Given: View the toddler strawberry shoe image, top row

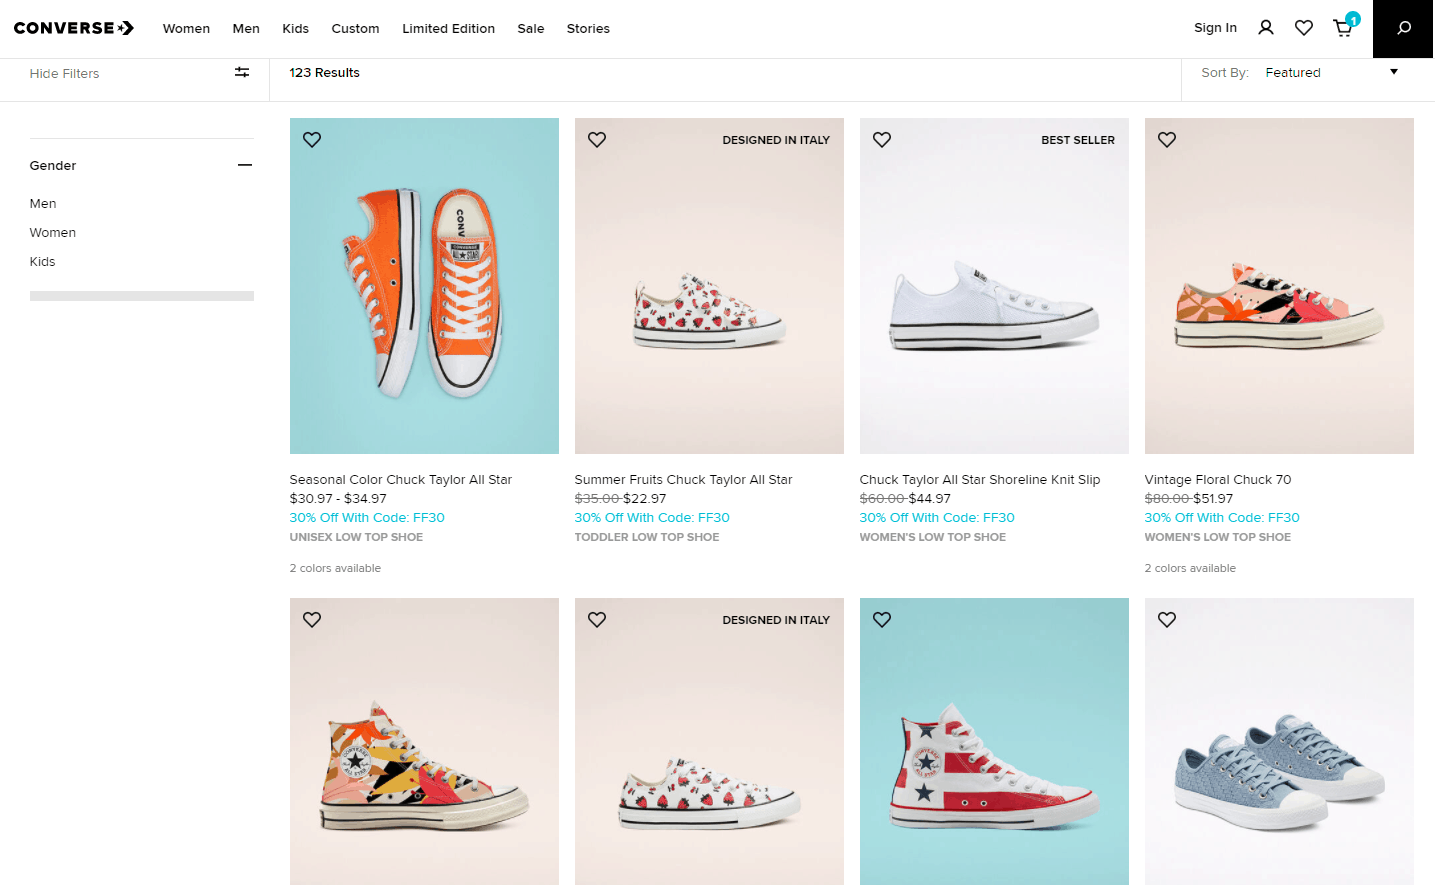Looking at the screenshot, I should coord(709,286).
